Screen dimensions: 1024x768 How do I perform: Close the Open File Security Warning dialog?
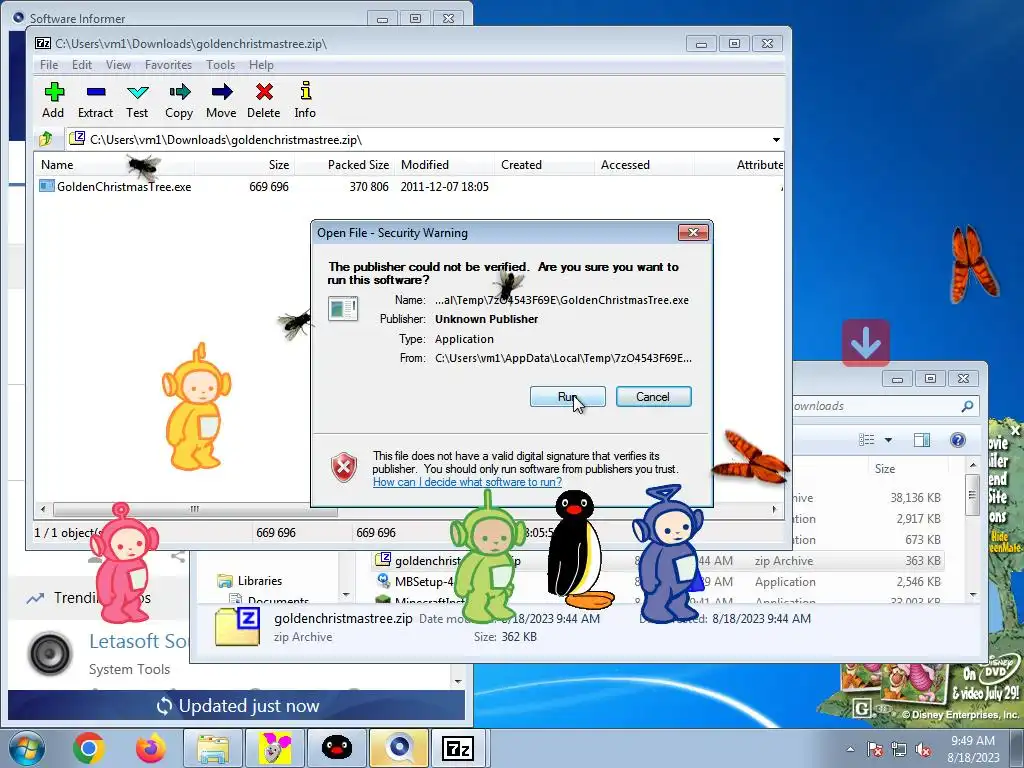[693, 232]
